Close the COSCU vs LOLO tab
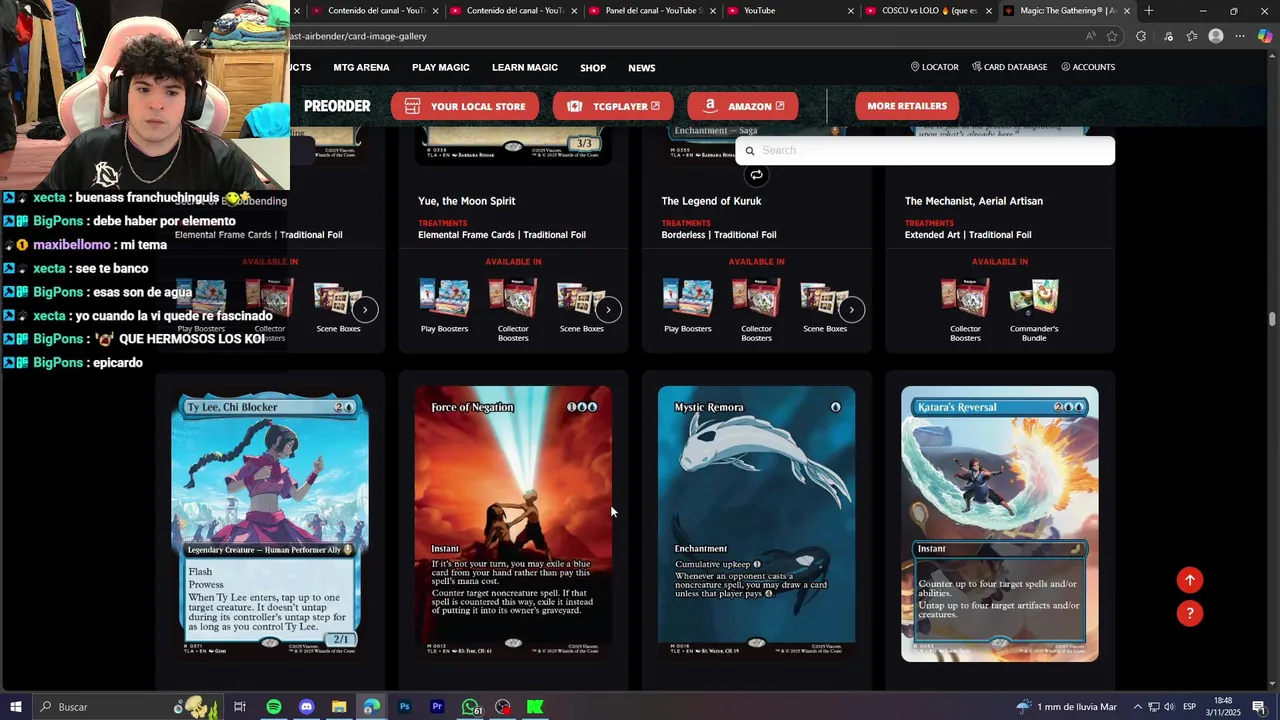 pyautogui.click(x=989, y=11)
